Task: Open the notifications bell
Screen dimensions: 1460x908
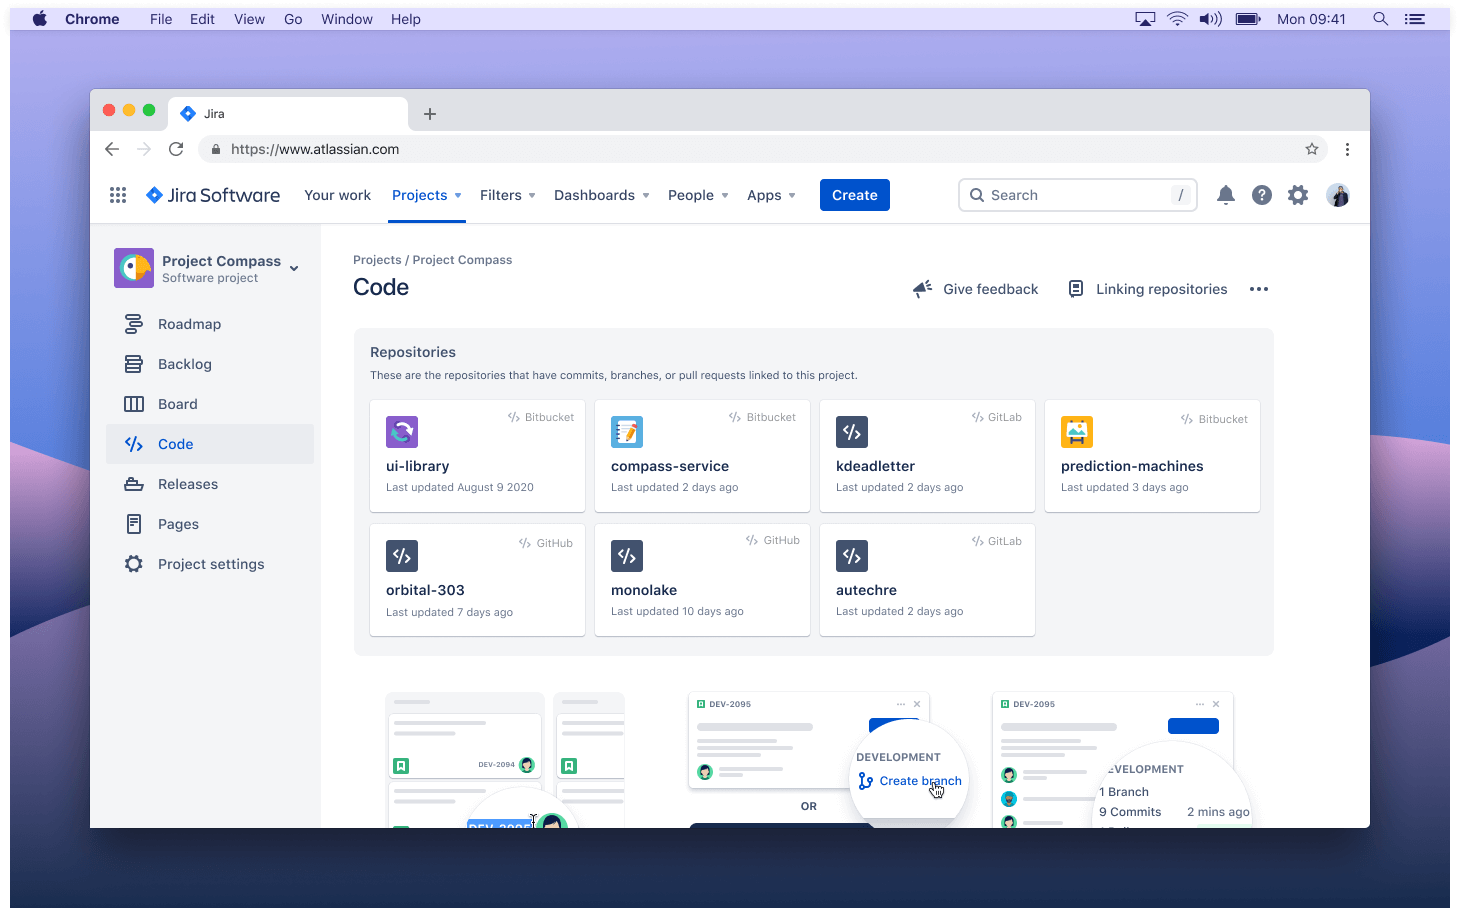Action: coord(1225,195)
